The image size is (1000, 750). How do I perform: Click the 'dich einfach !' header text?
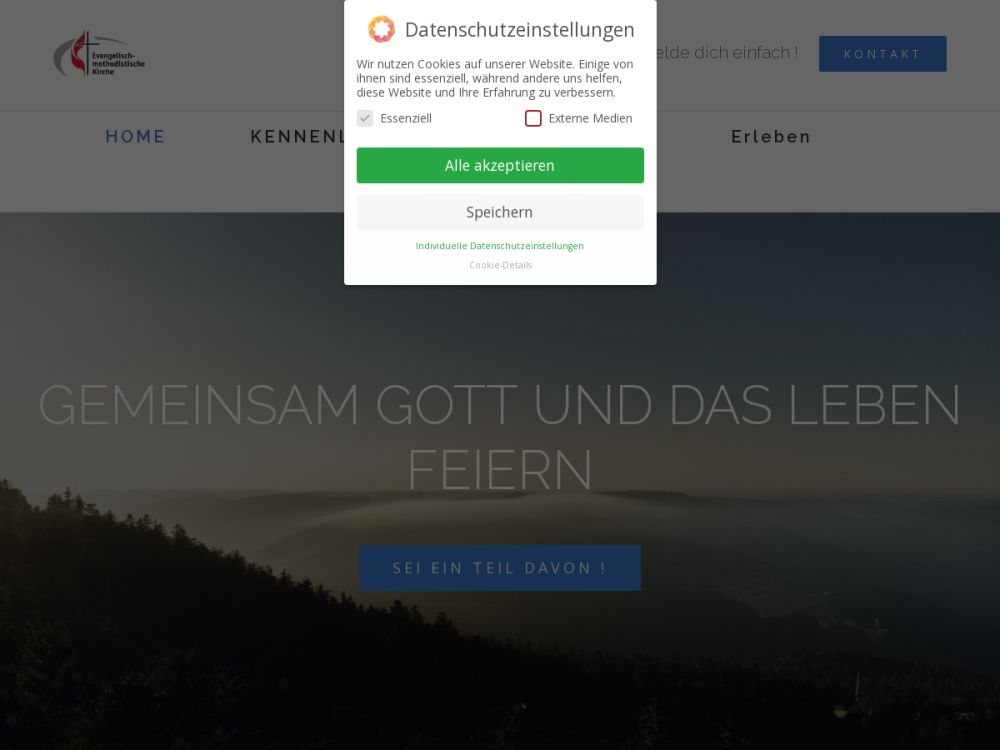(x=746, y=52)
